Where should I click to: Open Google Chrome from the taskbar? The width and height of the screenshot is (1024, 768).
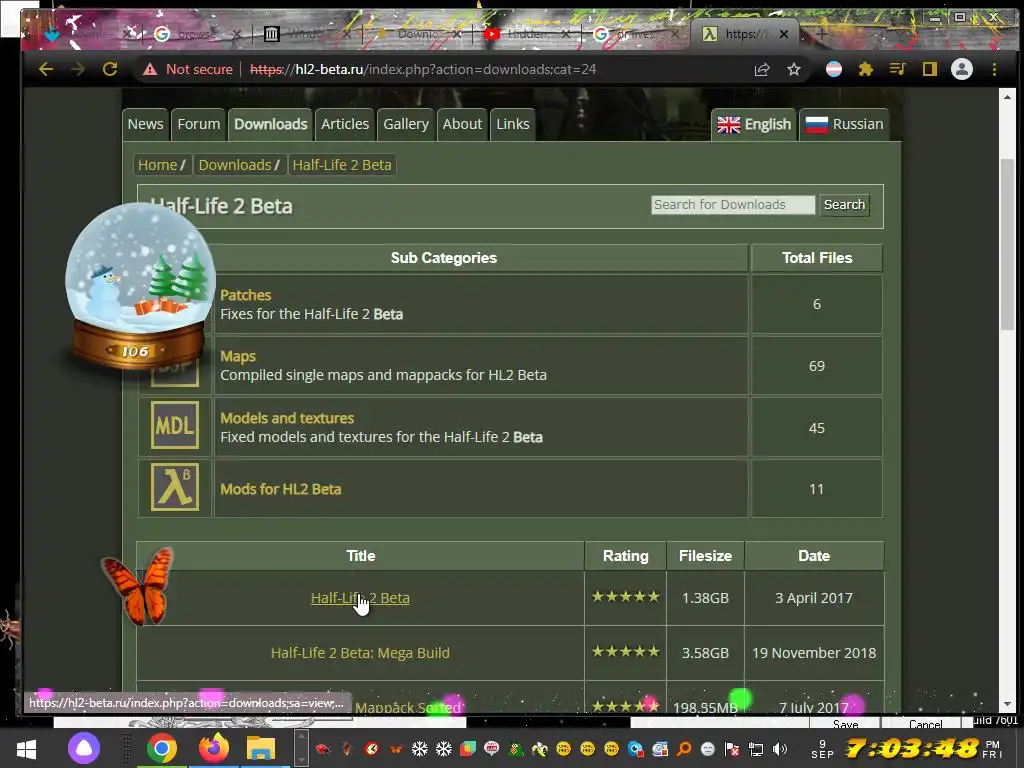[x=161, y=749]
